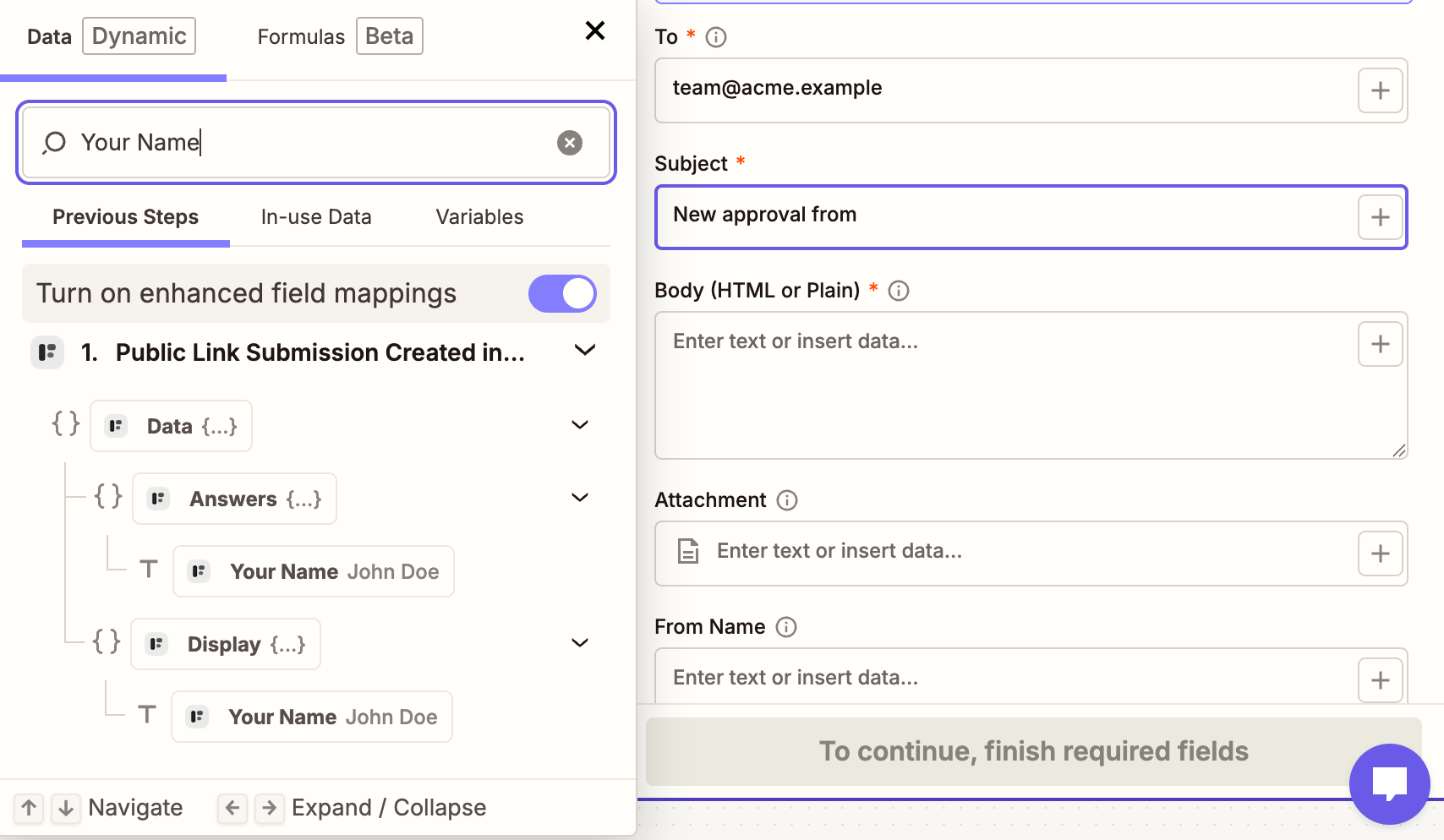Select the Data object pill

coord(171,427)
